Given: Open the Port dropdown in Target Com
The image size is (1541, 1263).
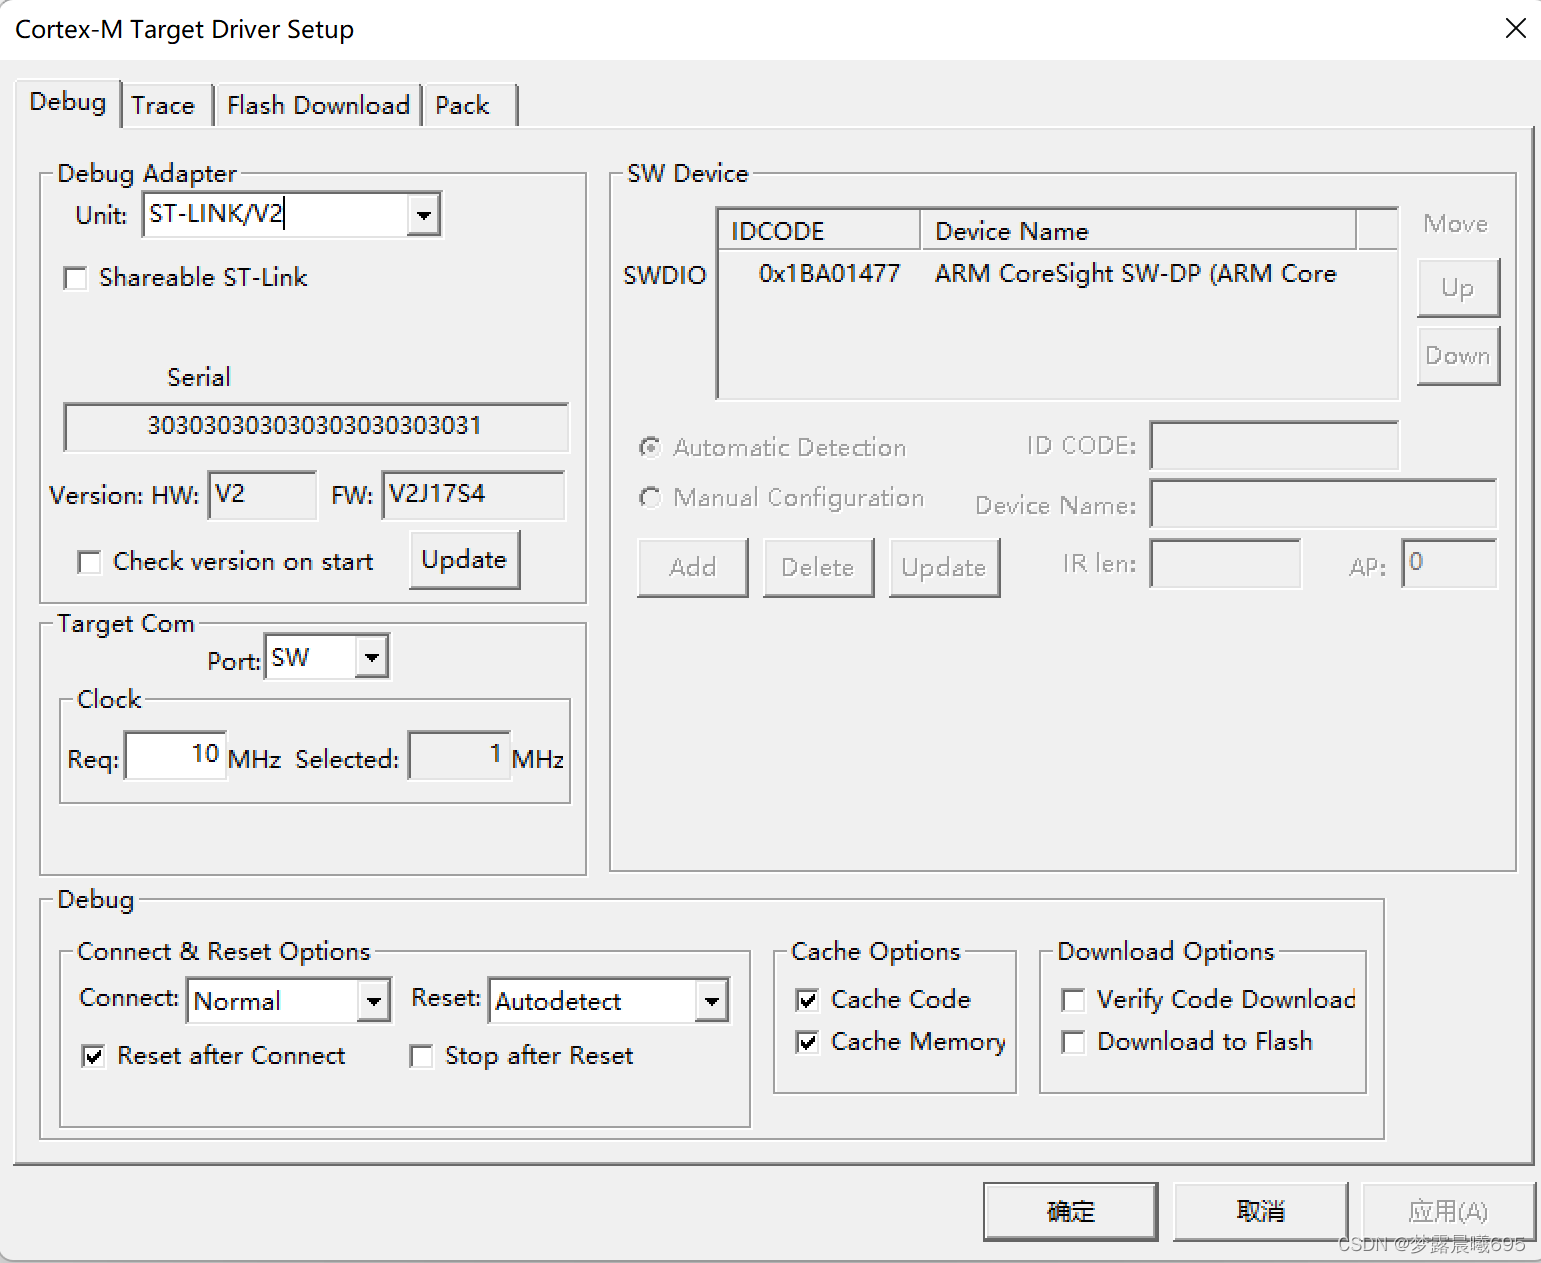Looking at the screenshot, I should point(371,657).
